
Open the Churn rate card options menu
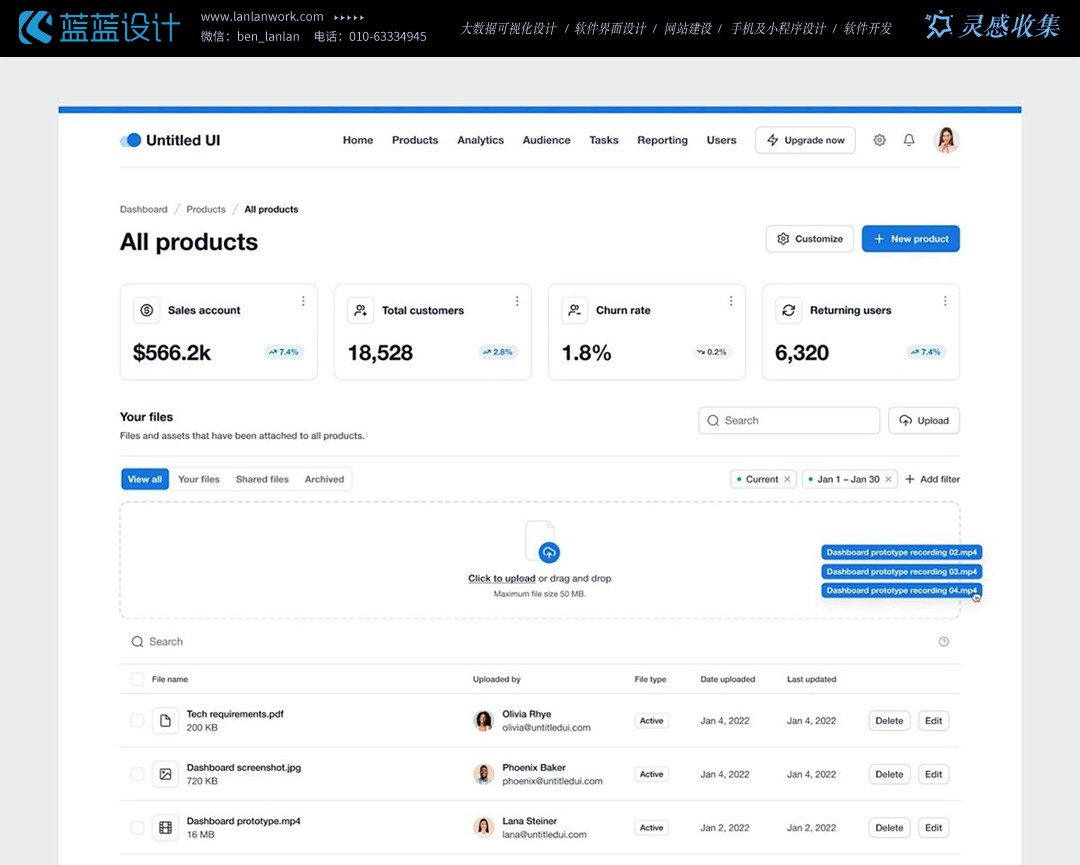(731, 301)
